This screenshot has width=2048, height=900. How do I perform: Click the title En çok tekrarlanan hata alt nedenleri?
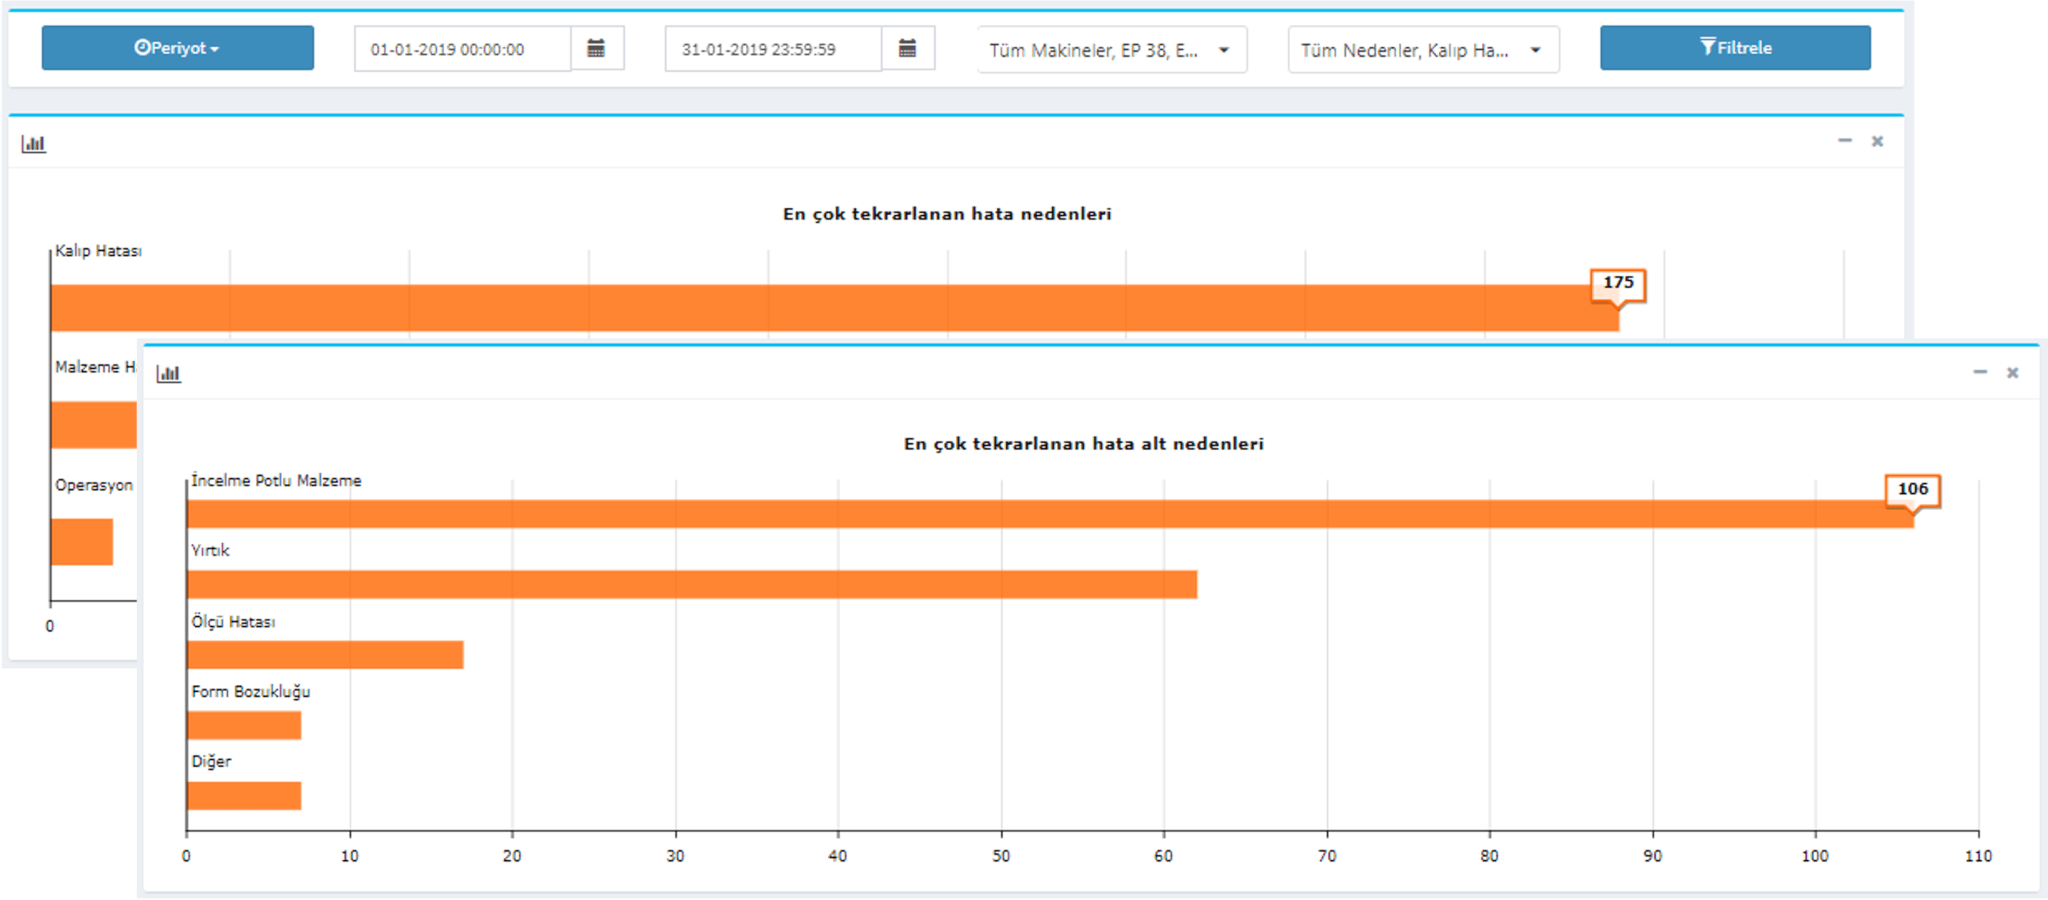pyautogui.click(x=1084, y=444)
